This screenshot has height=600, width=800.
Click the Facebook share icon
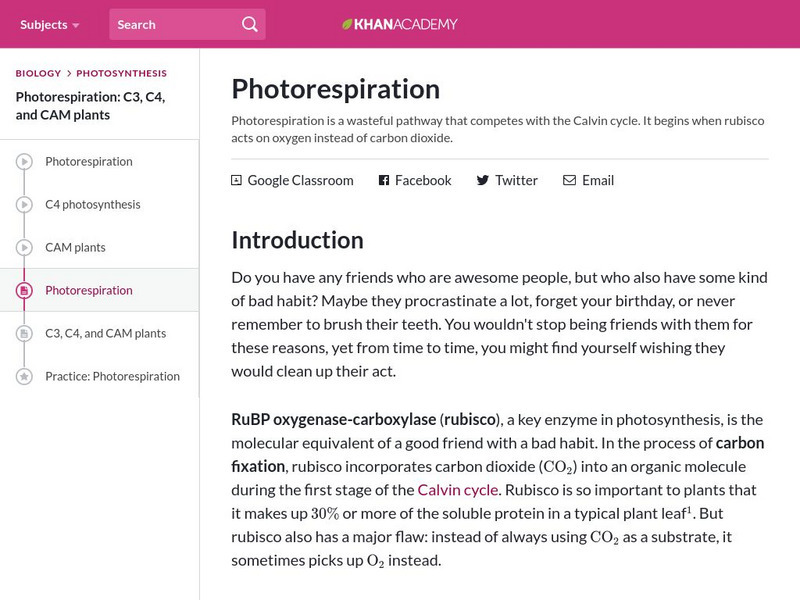tap(383, 181)
